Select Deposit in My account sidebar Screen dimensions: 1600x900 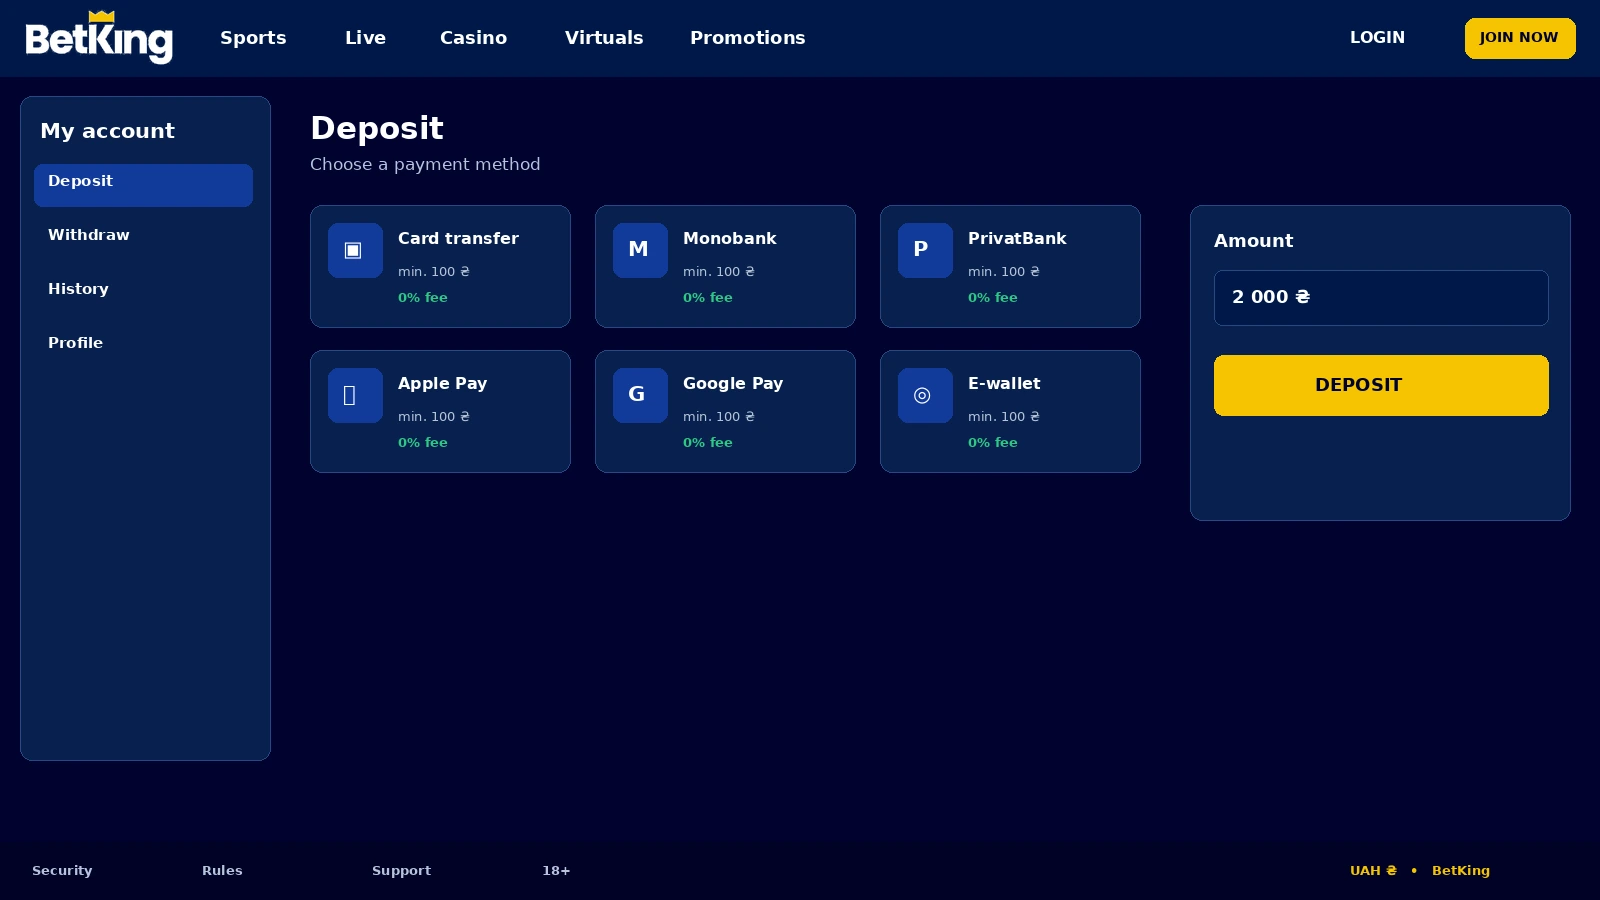point(143,185)
